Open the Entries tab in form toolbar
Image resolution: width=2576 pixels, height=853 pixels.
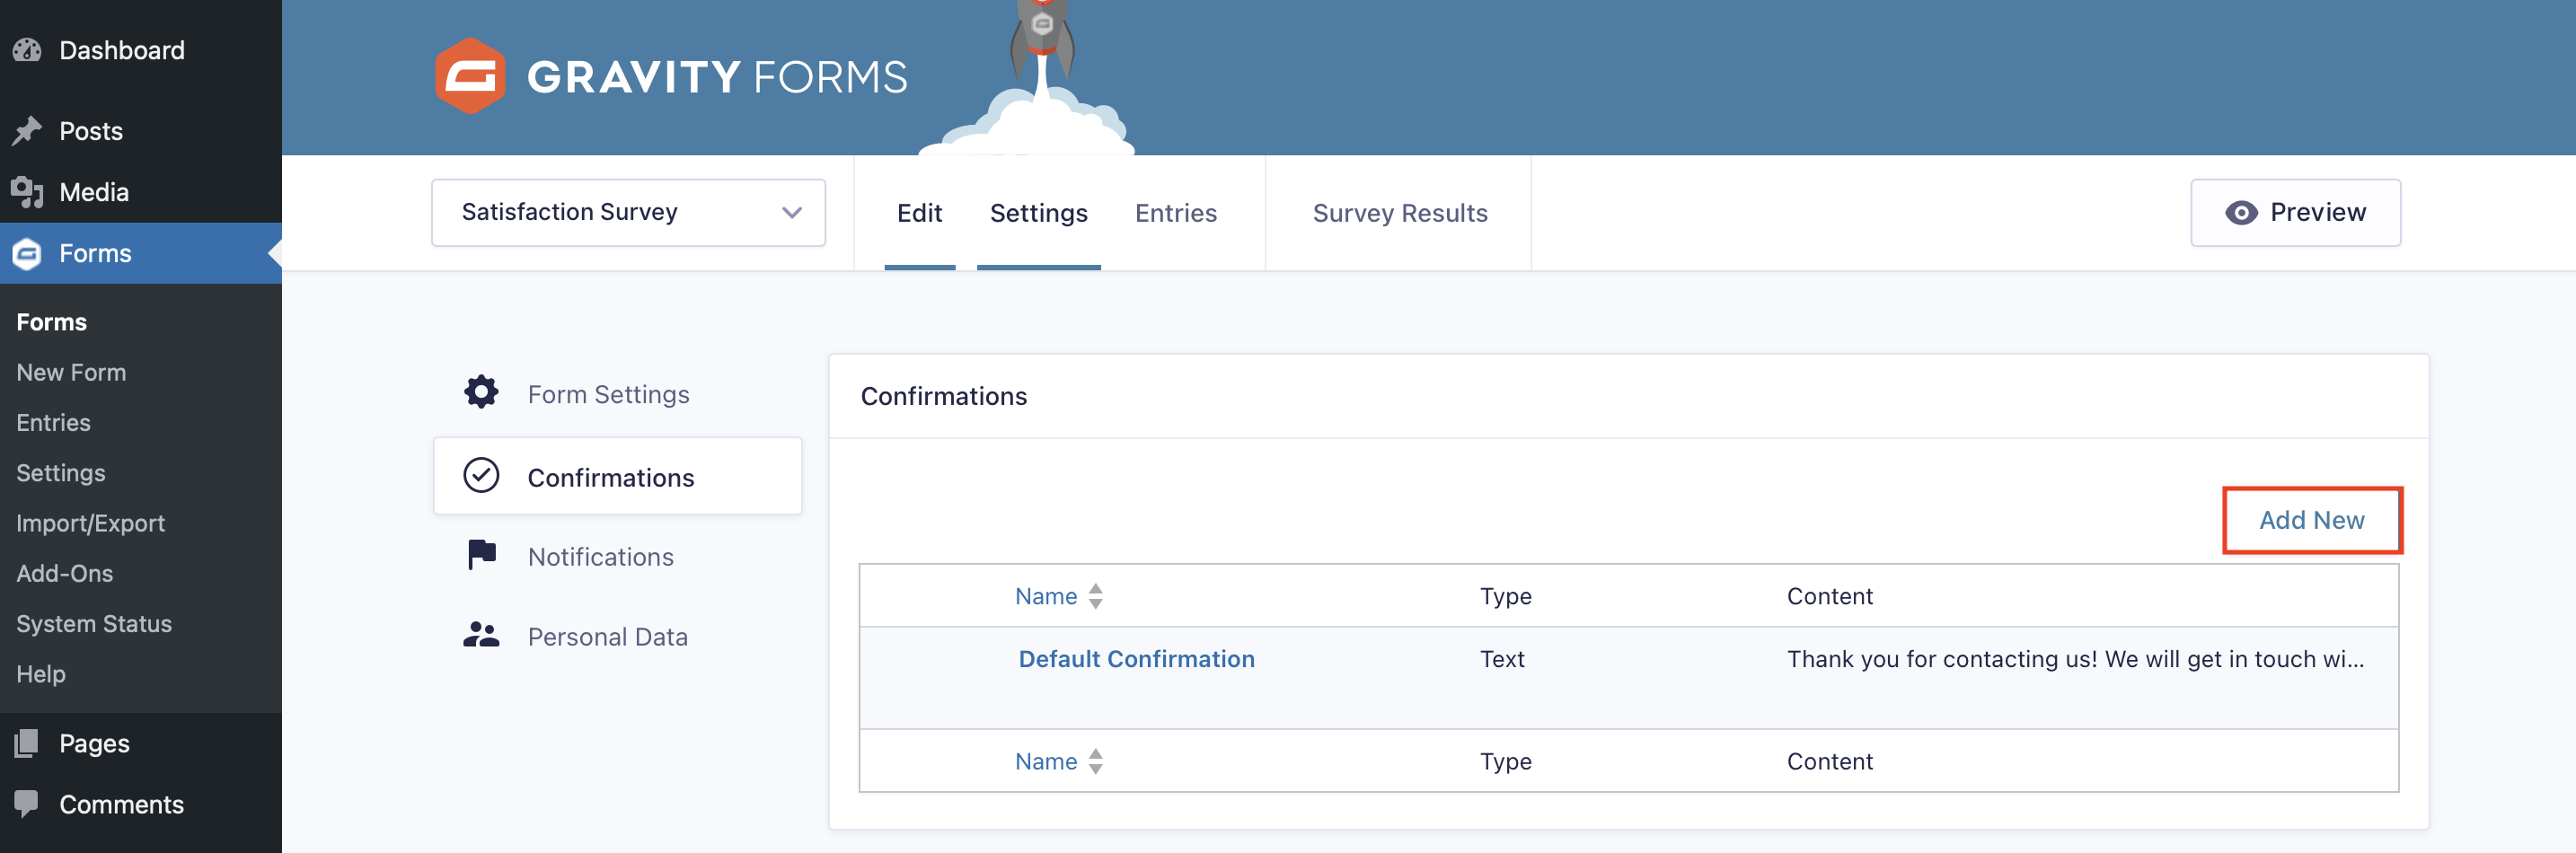coord(1175,213)
